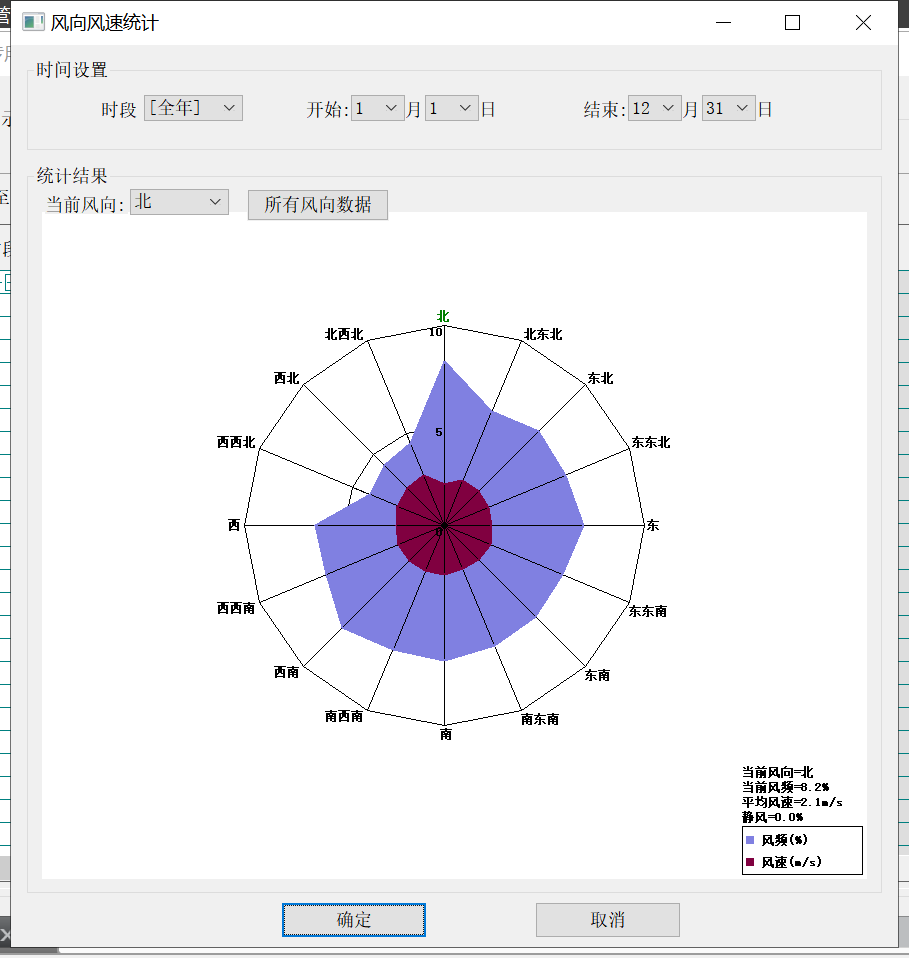Close the 风向风速统计 dialog
Image resolution: width=909 pixels, height=958 pixels.
coord(863,22)
